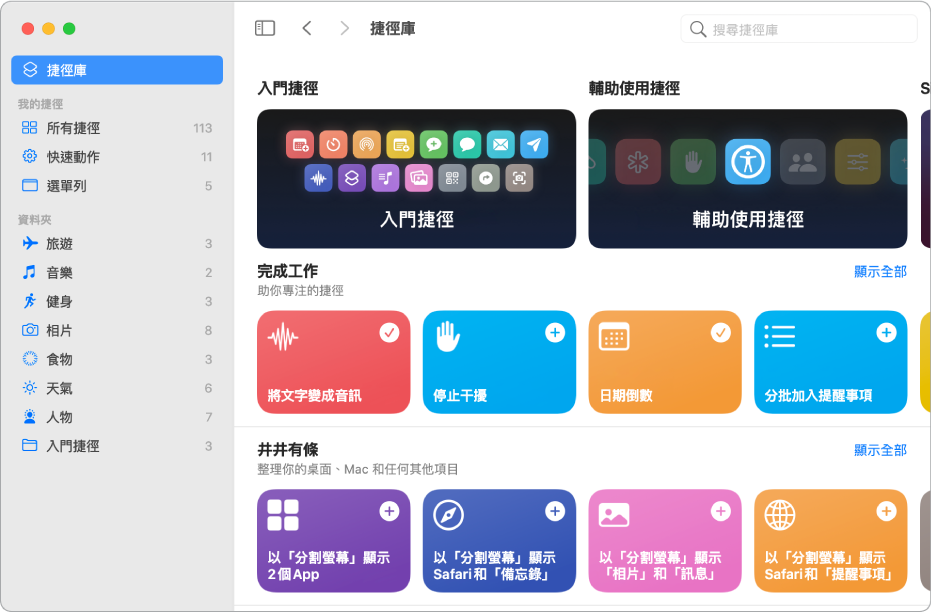Add the Safari 和「備忘錄」 shortcut
This screenshot has height=612, width=931.
point(555,511)
